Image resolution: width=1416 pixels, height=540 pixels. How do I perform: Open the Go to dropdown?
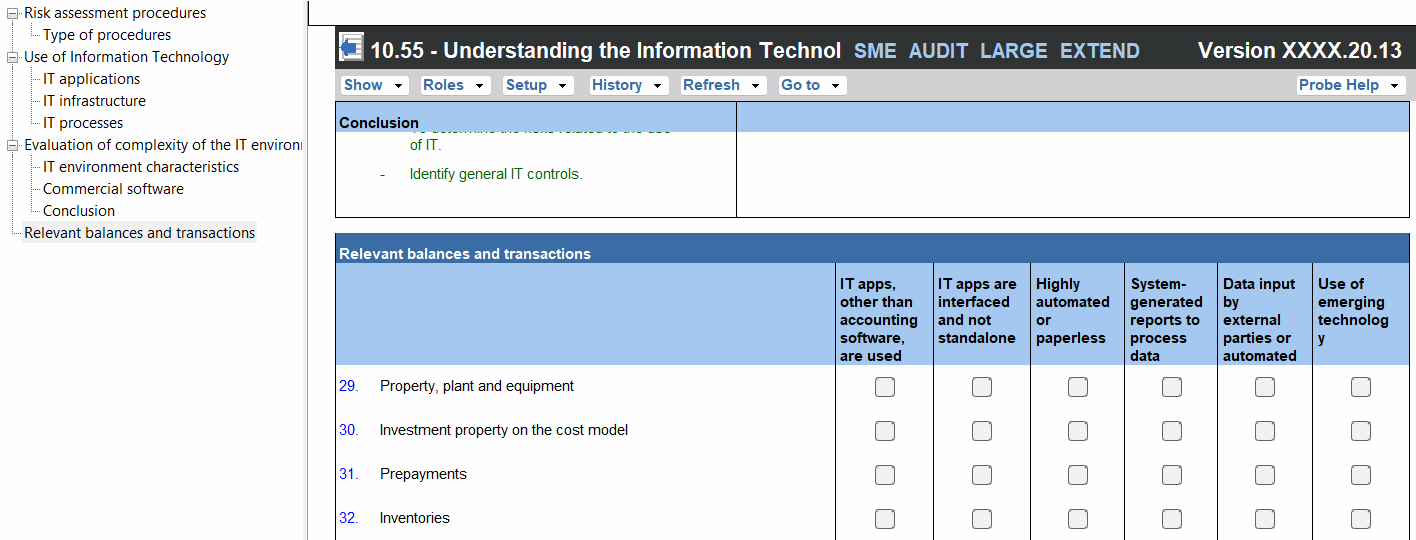811,85
